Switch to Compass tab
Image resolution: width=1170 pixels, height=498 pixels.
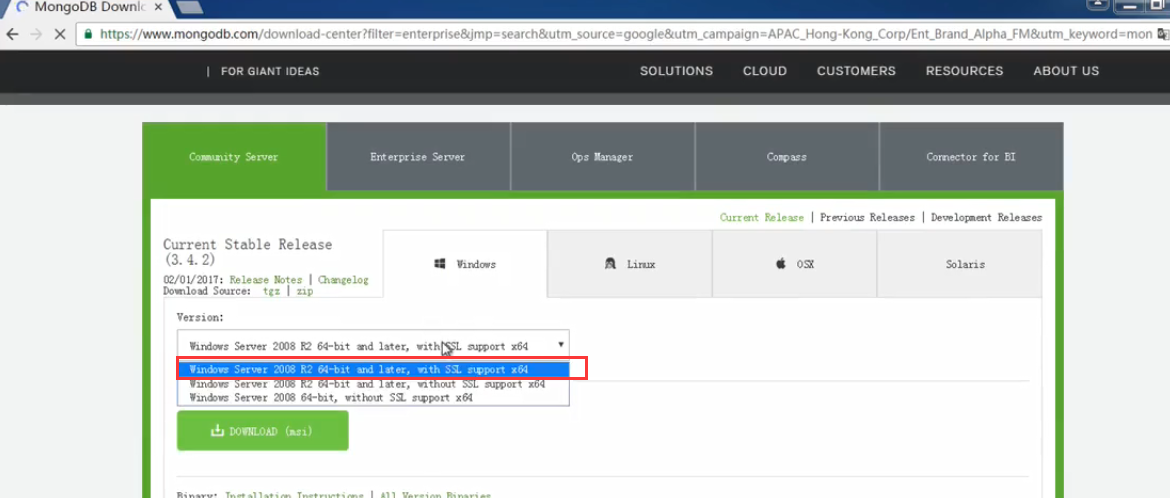tap(786, 157)
